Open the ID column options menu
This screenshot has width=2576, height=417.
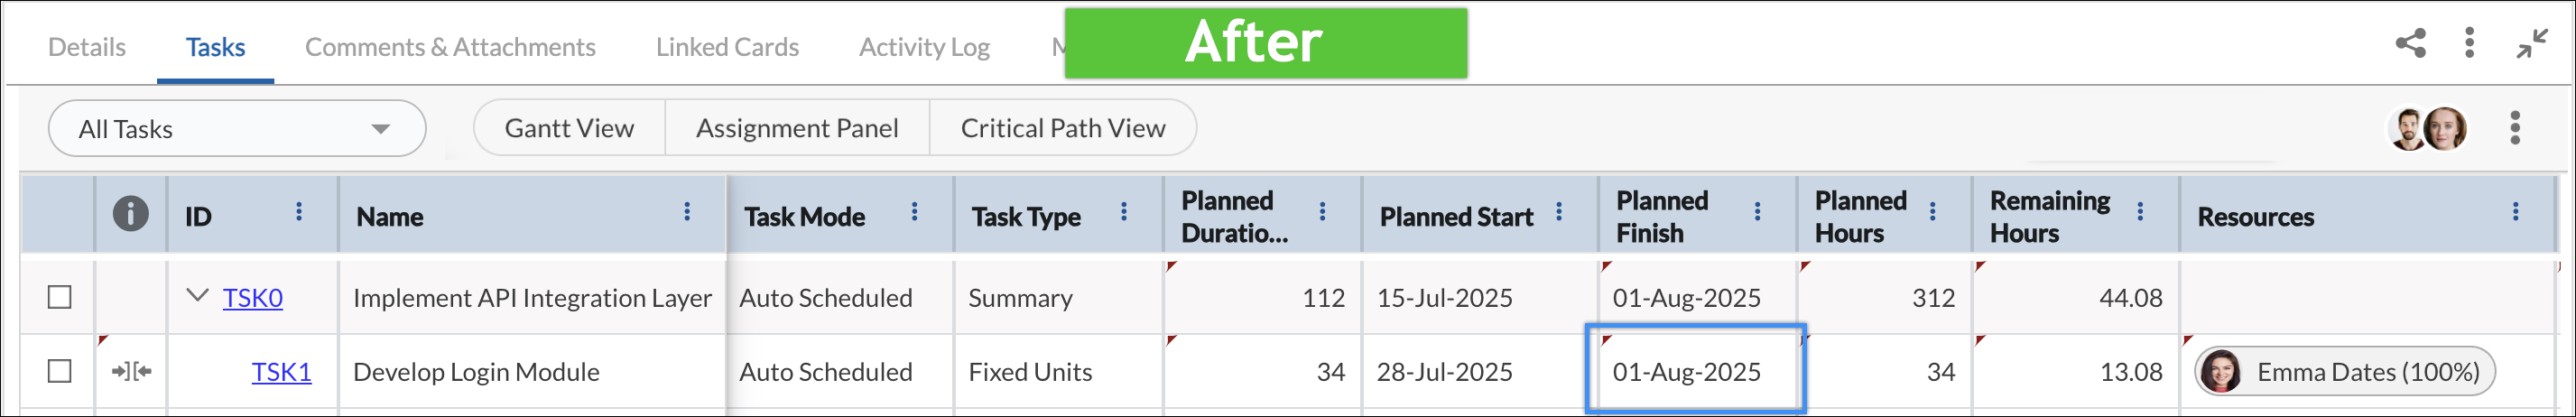click(x=298, y=211)
